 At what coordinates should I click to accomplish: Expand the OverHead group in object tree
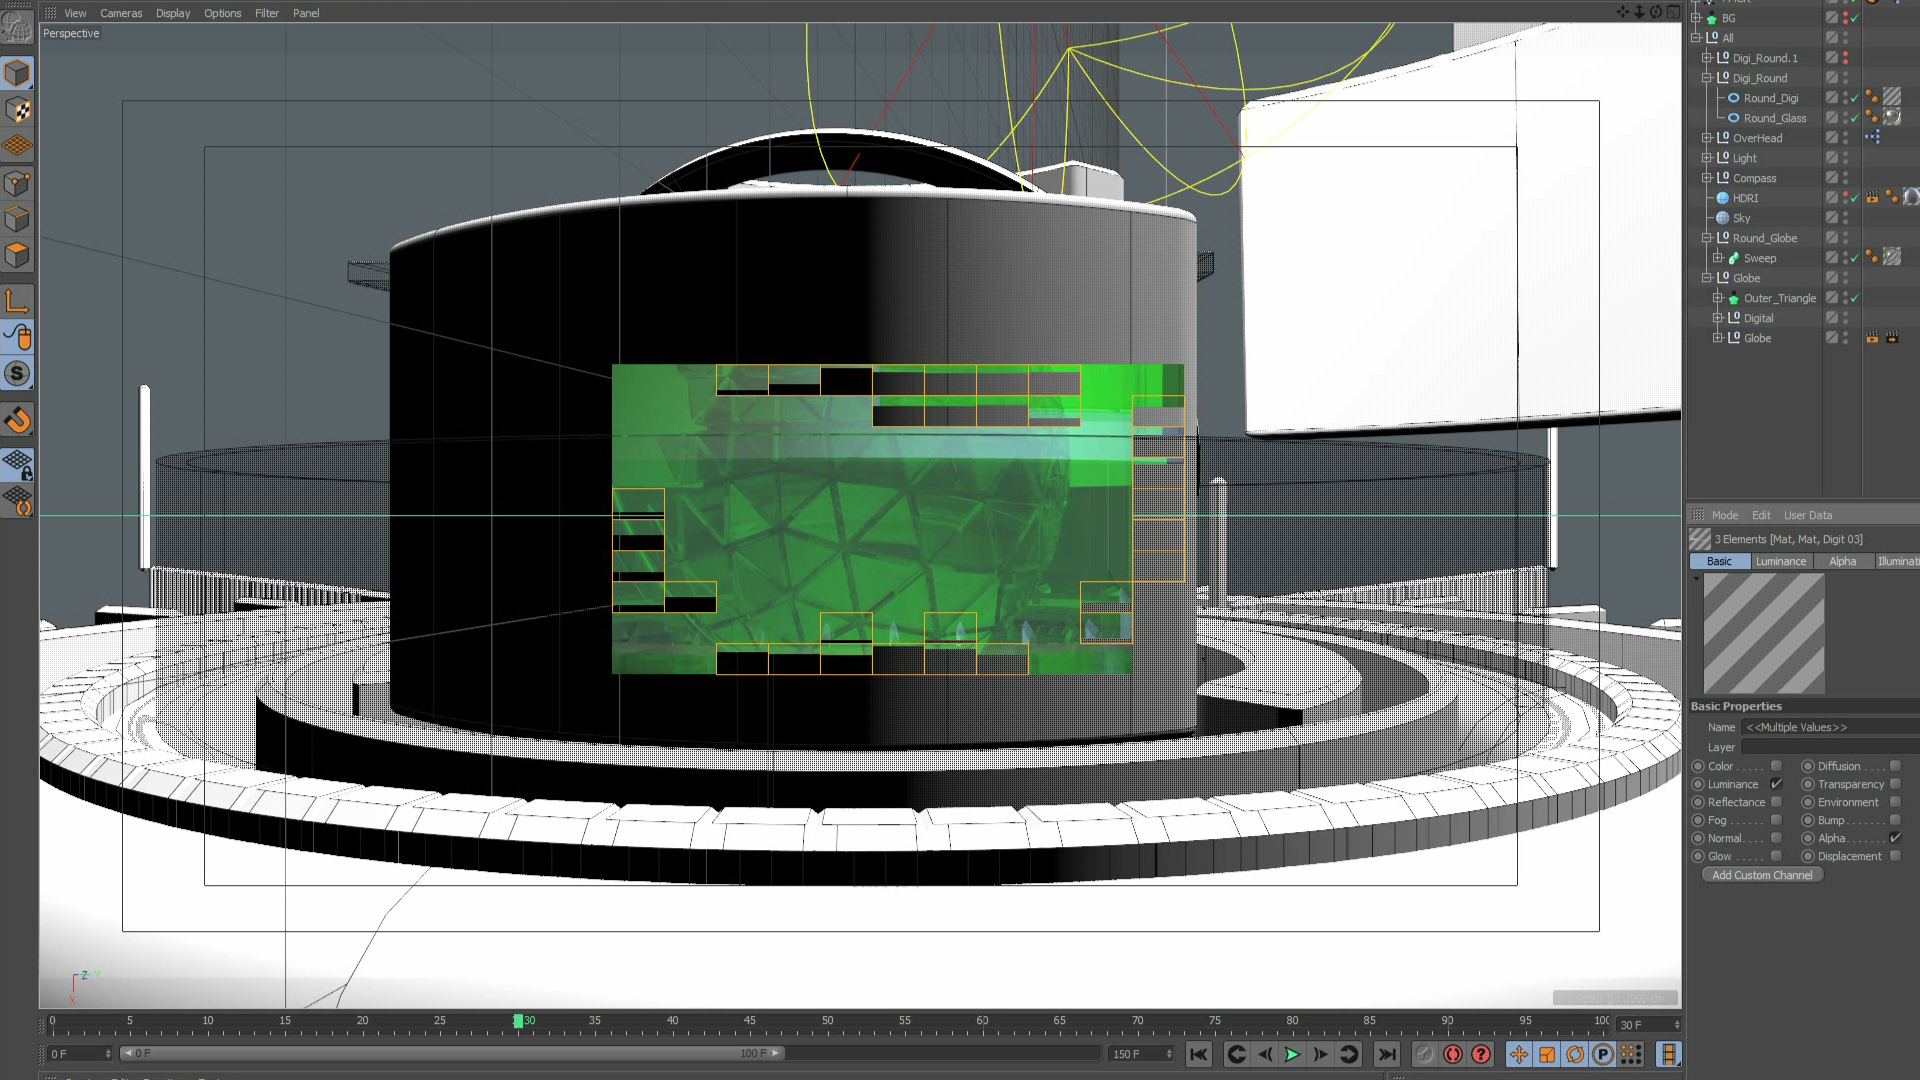1707,138
